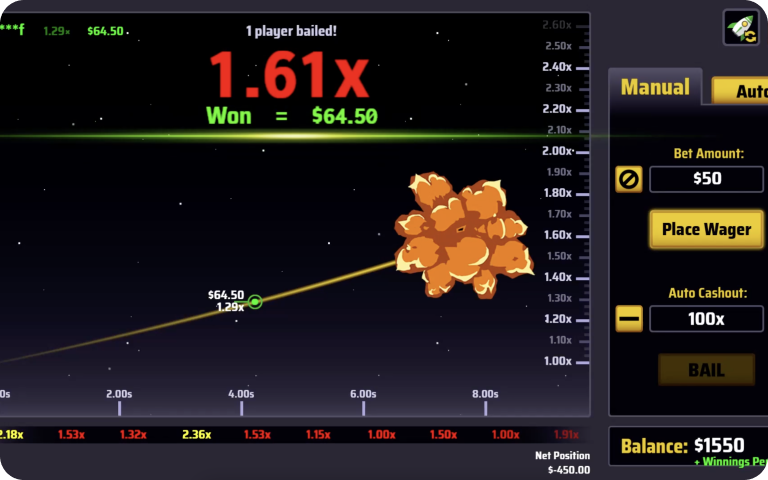Image resolution: width=768 pixels, height=480 pixels.
Task: Click the 2.00s time axis marker
Action: tap(119, 394)
